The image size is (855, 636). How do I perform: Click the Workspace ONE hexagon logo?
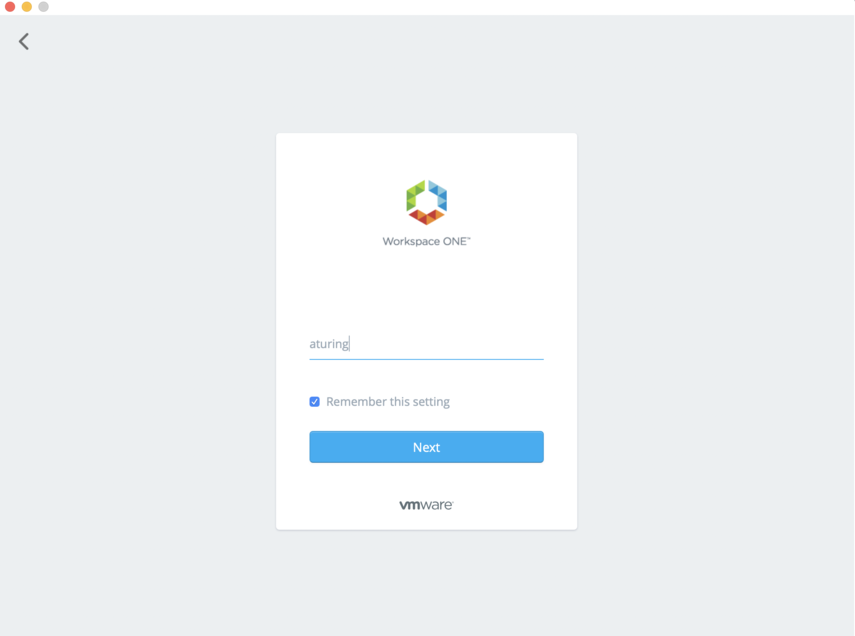point(426,202)
